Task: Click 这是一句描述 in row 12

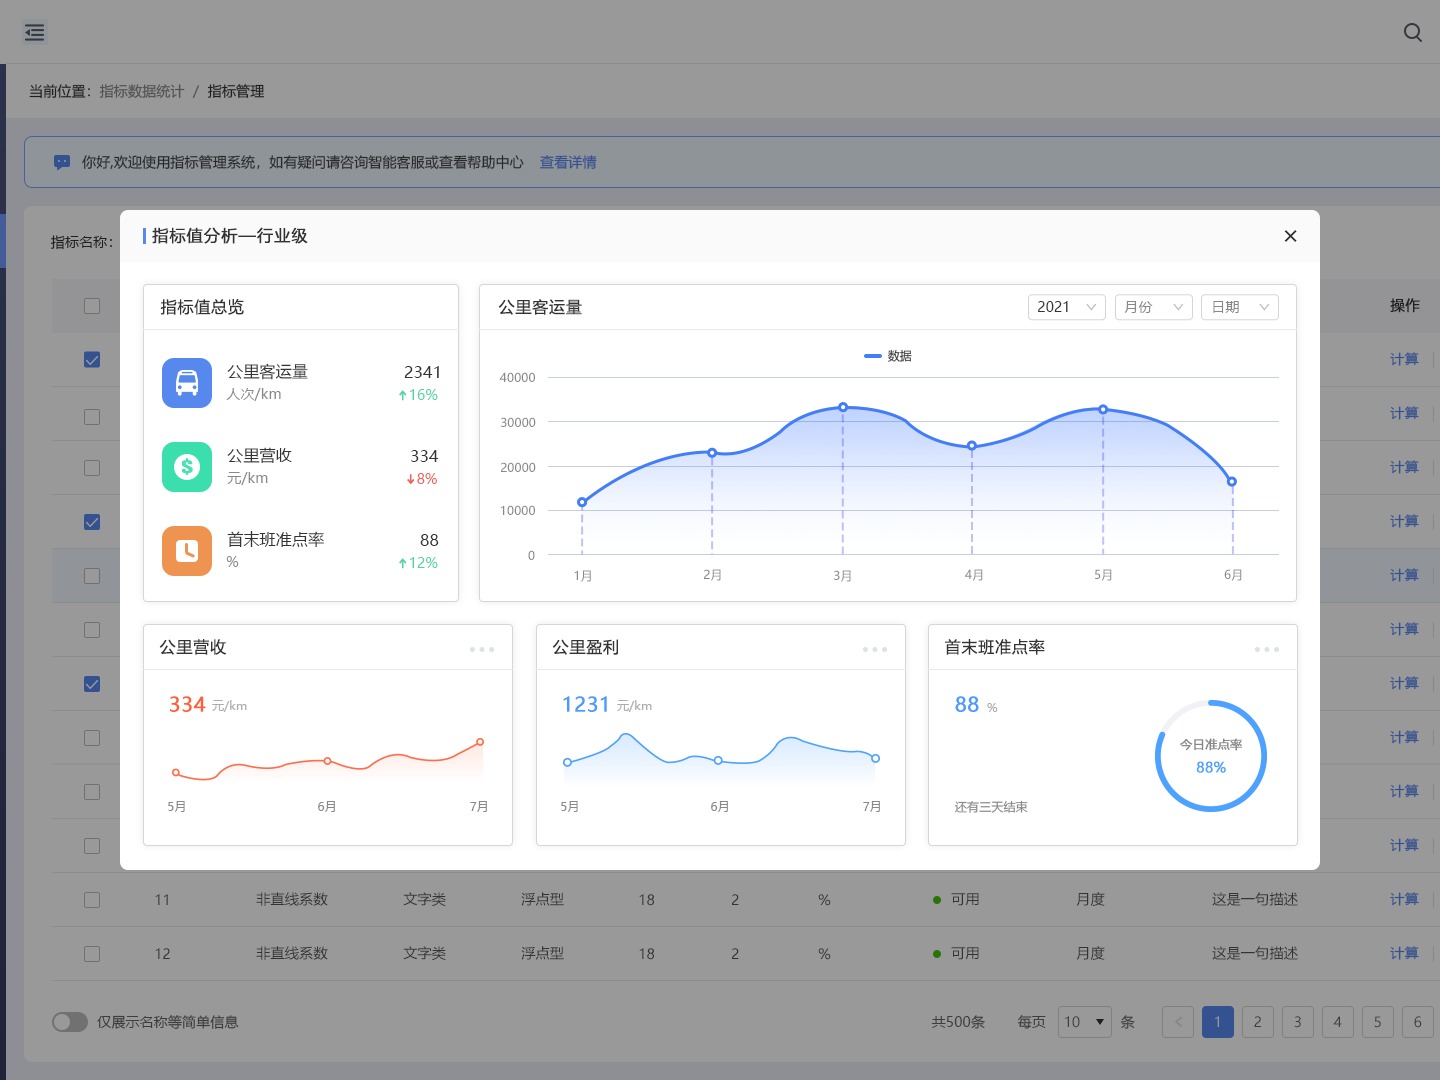Action: coord(1255,953)
